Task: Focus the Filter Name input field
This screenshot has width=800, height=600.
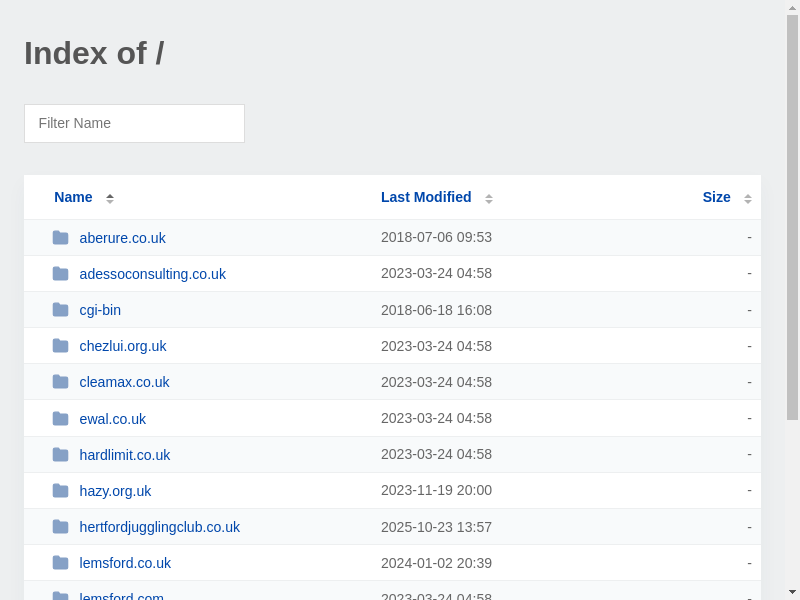Action: click(134, 123)
